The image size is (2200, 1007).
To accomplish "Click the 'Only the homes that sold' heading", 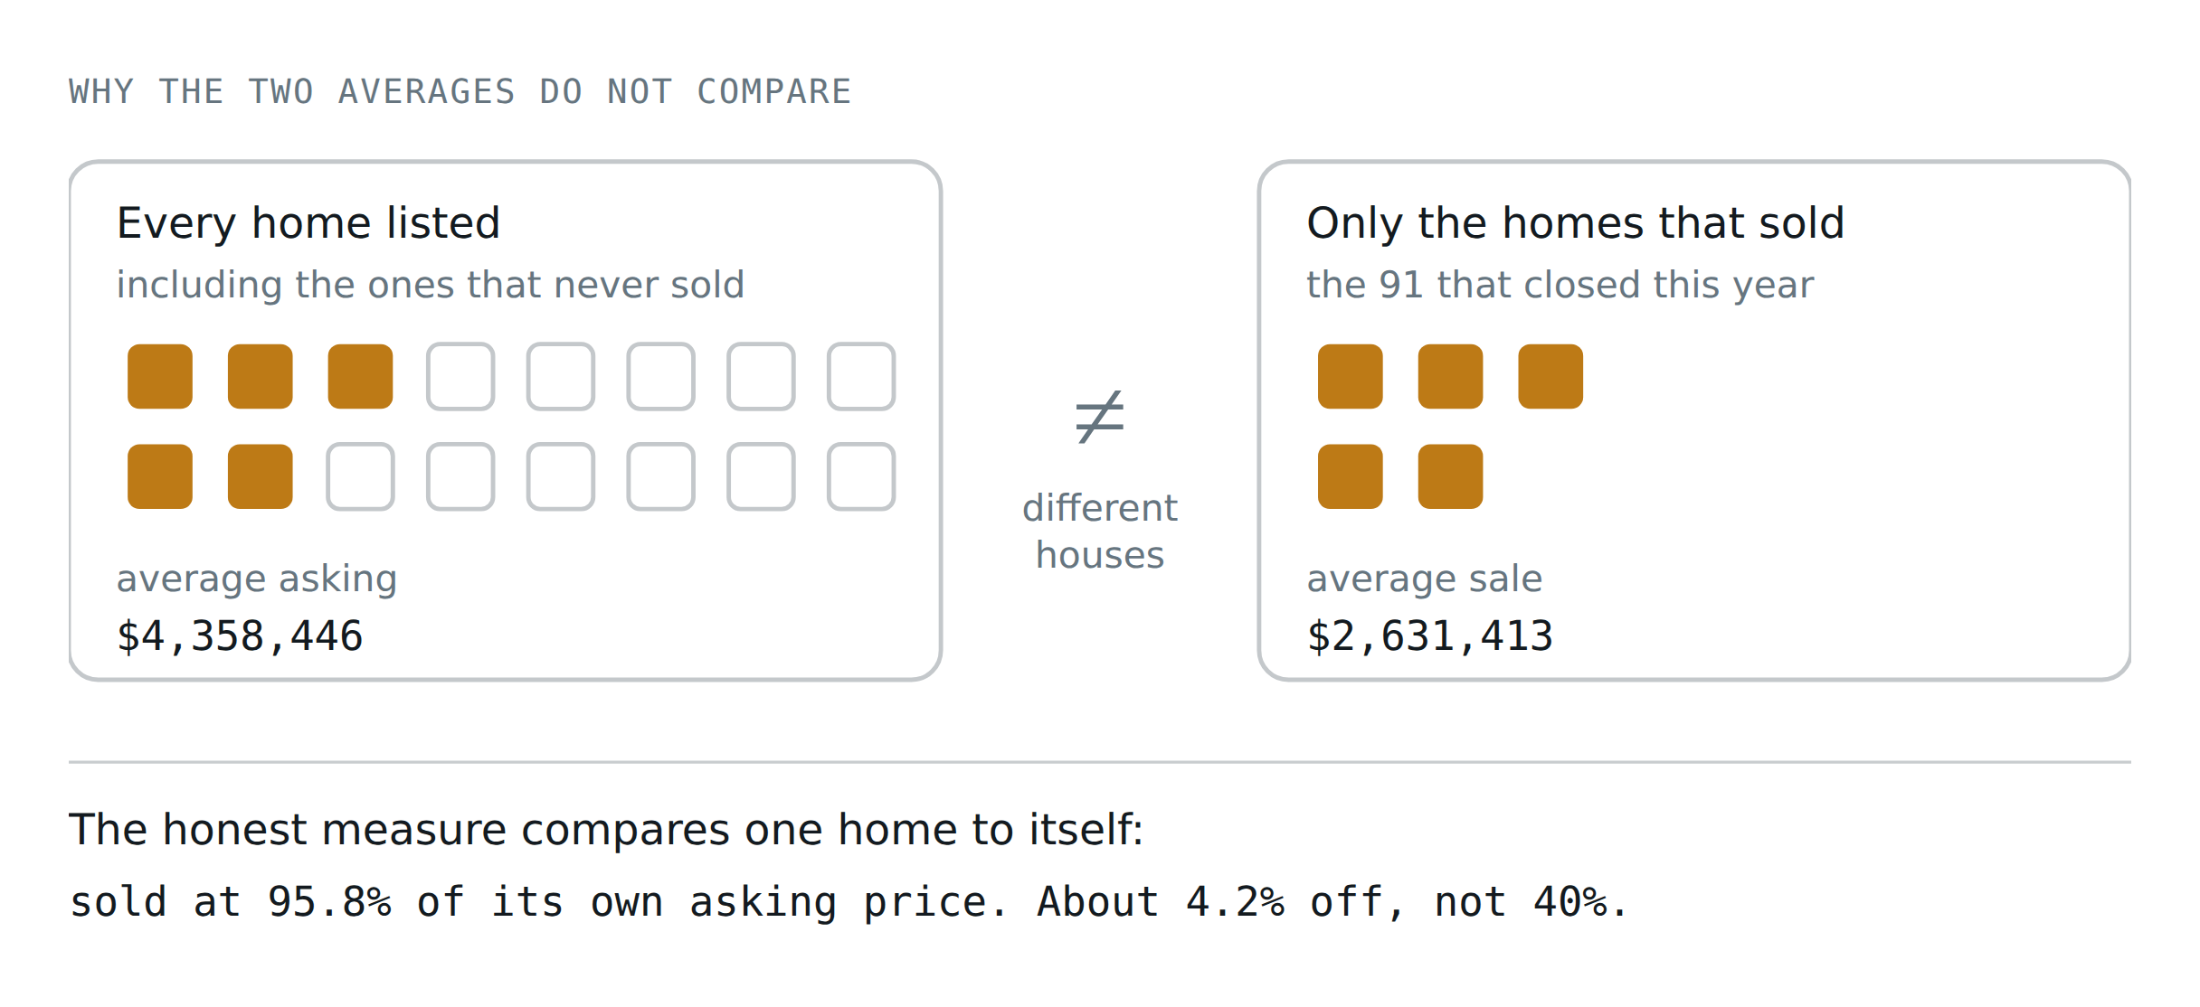I will (1575, 223).
